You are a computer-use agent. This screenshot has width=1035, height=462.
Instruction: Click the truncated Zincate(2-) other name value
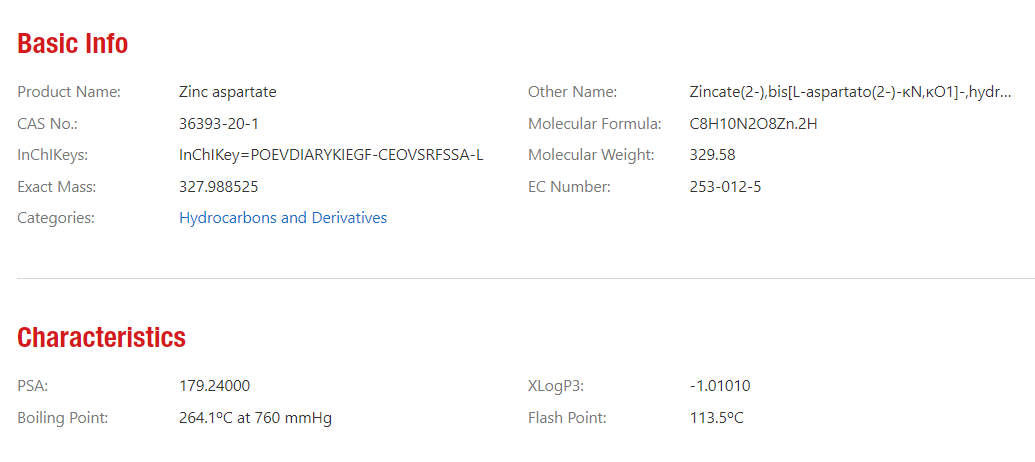(850, 92)
